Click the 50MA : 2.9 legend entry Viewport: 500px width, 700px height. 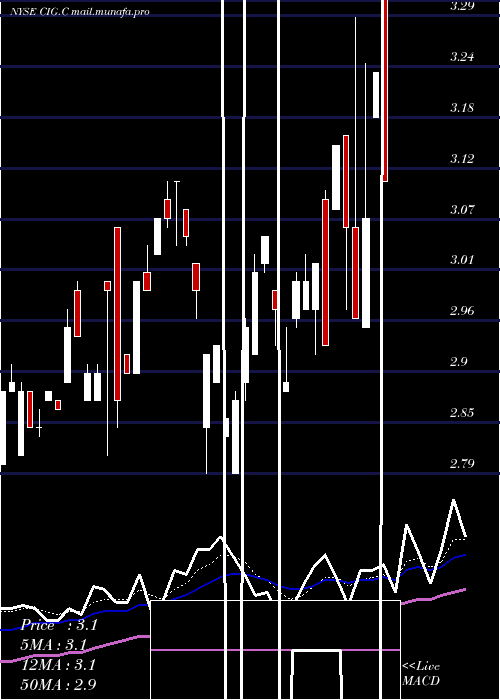click(58, 684)
